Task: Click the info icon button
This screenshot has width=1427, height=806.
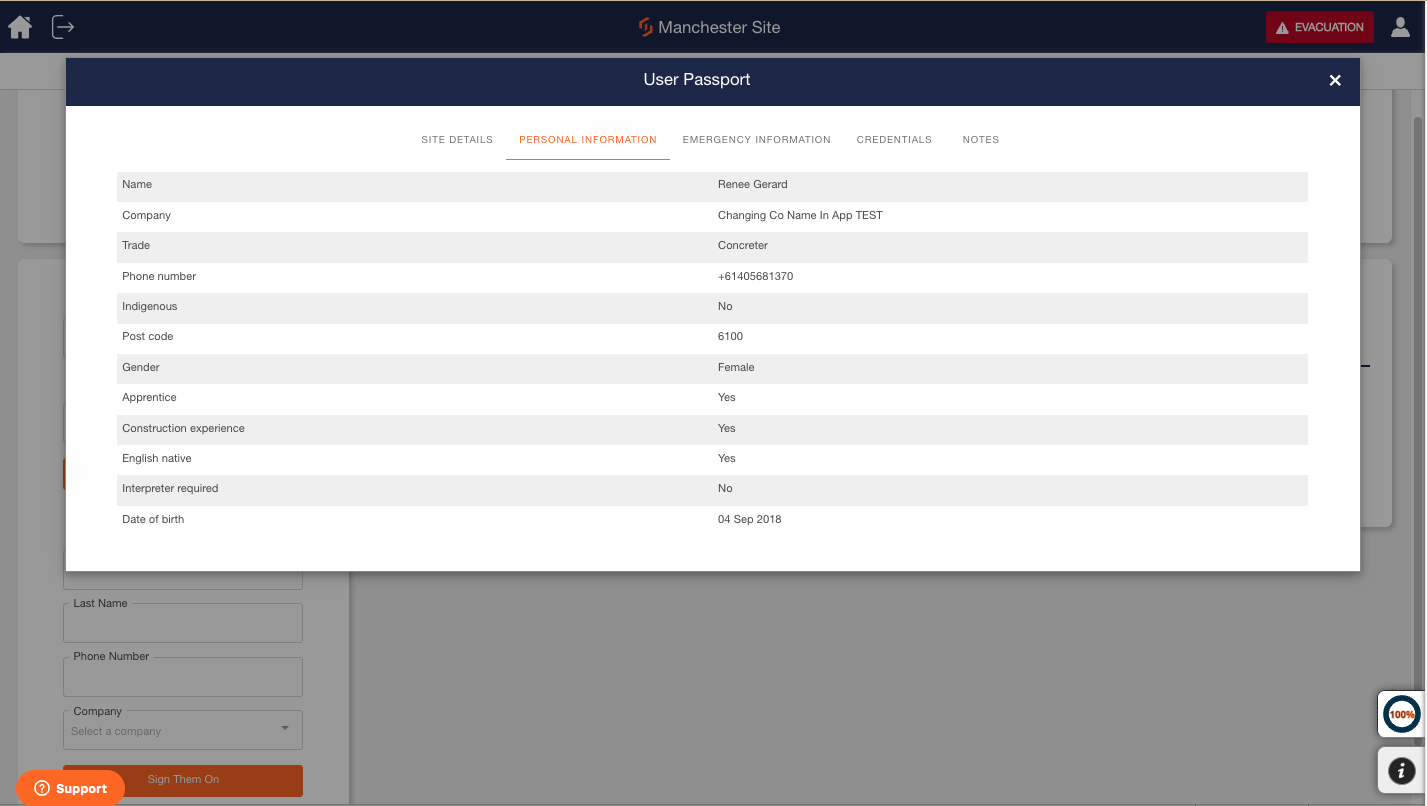Action: (x=1402, y=770)
